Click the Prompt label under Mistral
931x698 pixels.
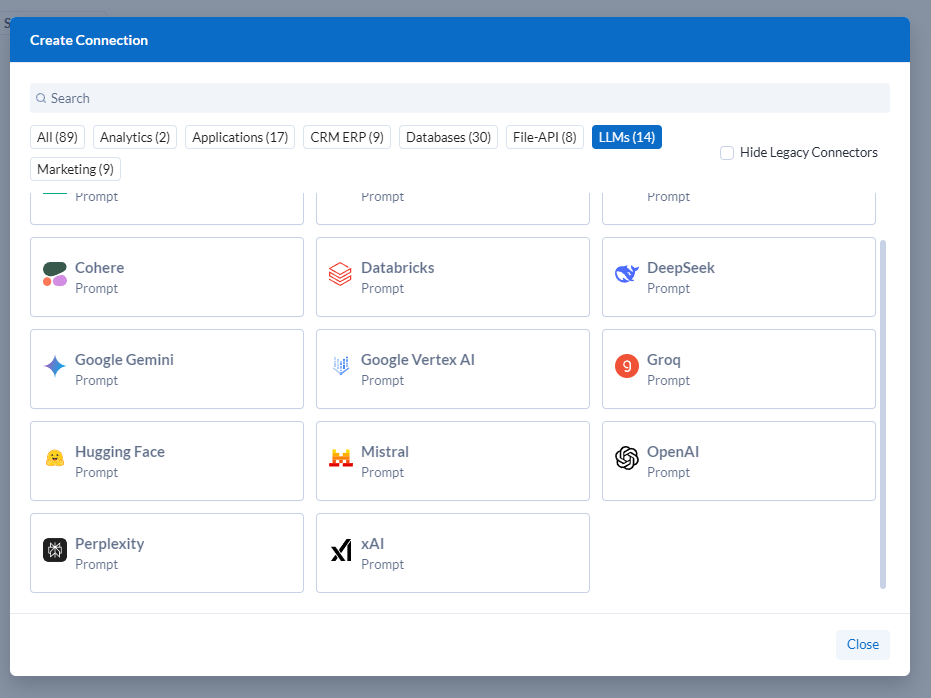click(x=382, y=472)
